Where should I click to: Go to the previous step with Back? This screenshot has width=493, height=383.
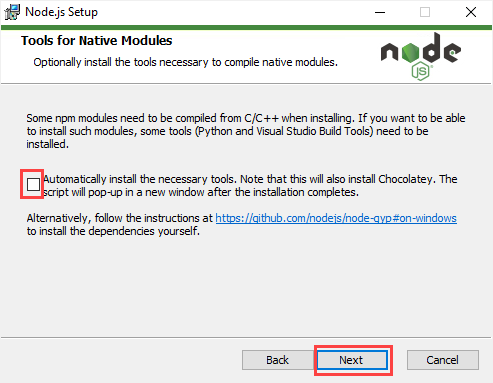click(x=278, y=360)
